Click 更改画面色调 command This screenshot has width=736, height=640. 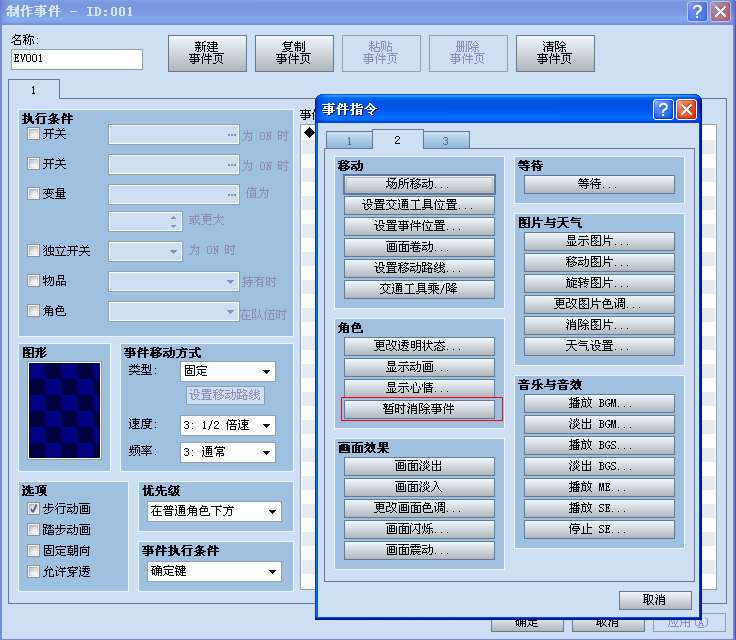click(x=419, y=508)
